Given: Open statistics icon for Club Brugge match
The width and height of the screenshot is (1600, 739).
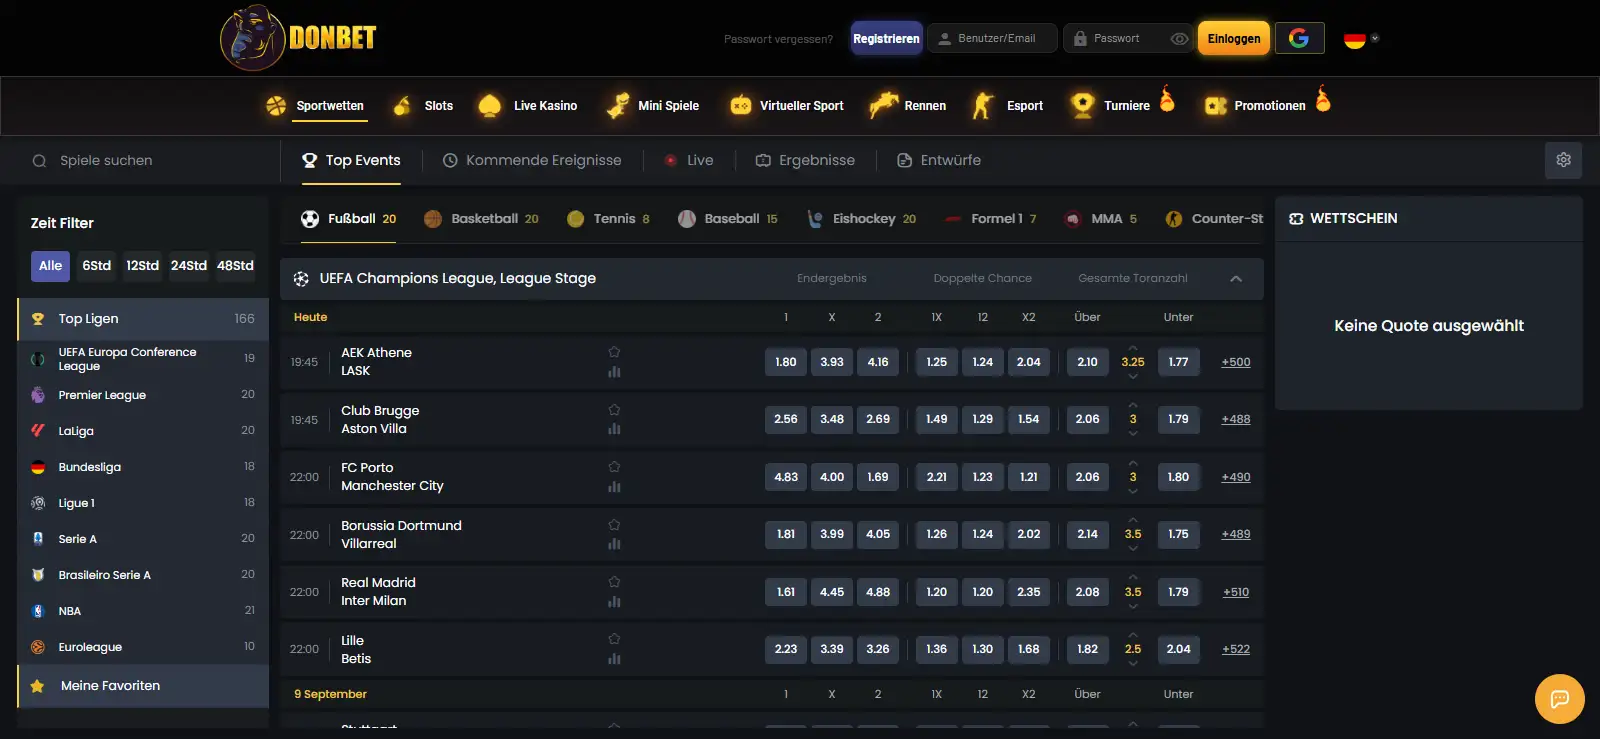Looking at the screenshot, I should coord(614,429).
